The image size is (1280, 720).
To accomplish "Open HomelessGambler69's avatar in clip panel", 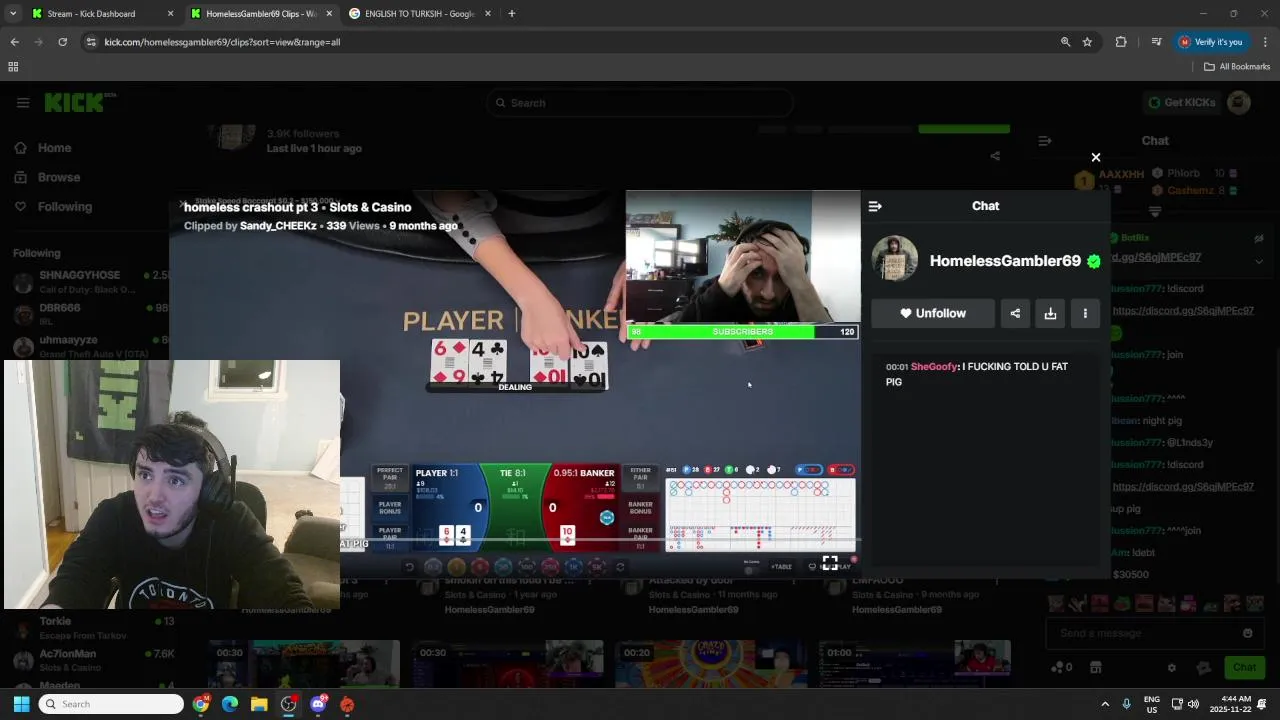I will 895,259.
